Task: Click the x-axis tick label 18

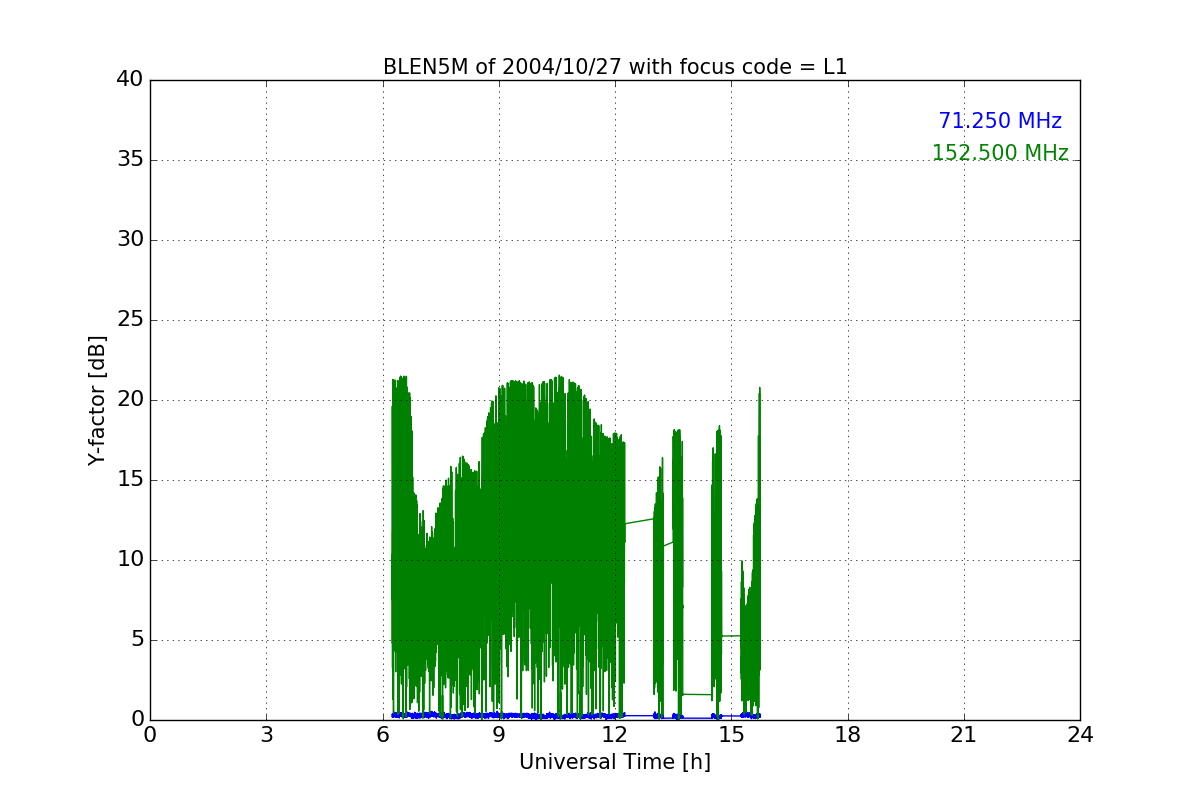Action: tap(848, 735)
